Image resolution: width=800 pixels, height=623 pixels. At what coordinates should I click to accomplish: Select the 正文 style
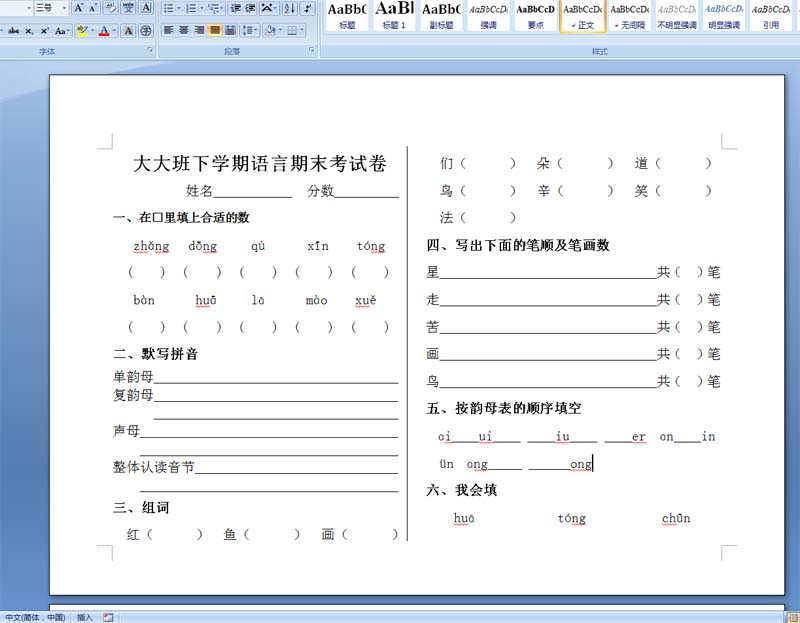[583, 16]
